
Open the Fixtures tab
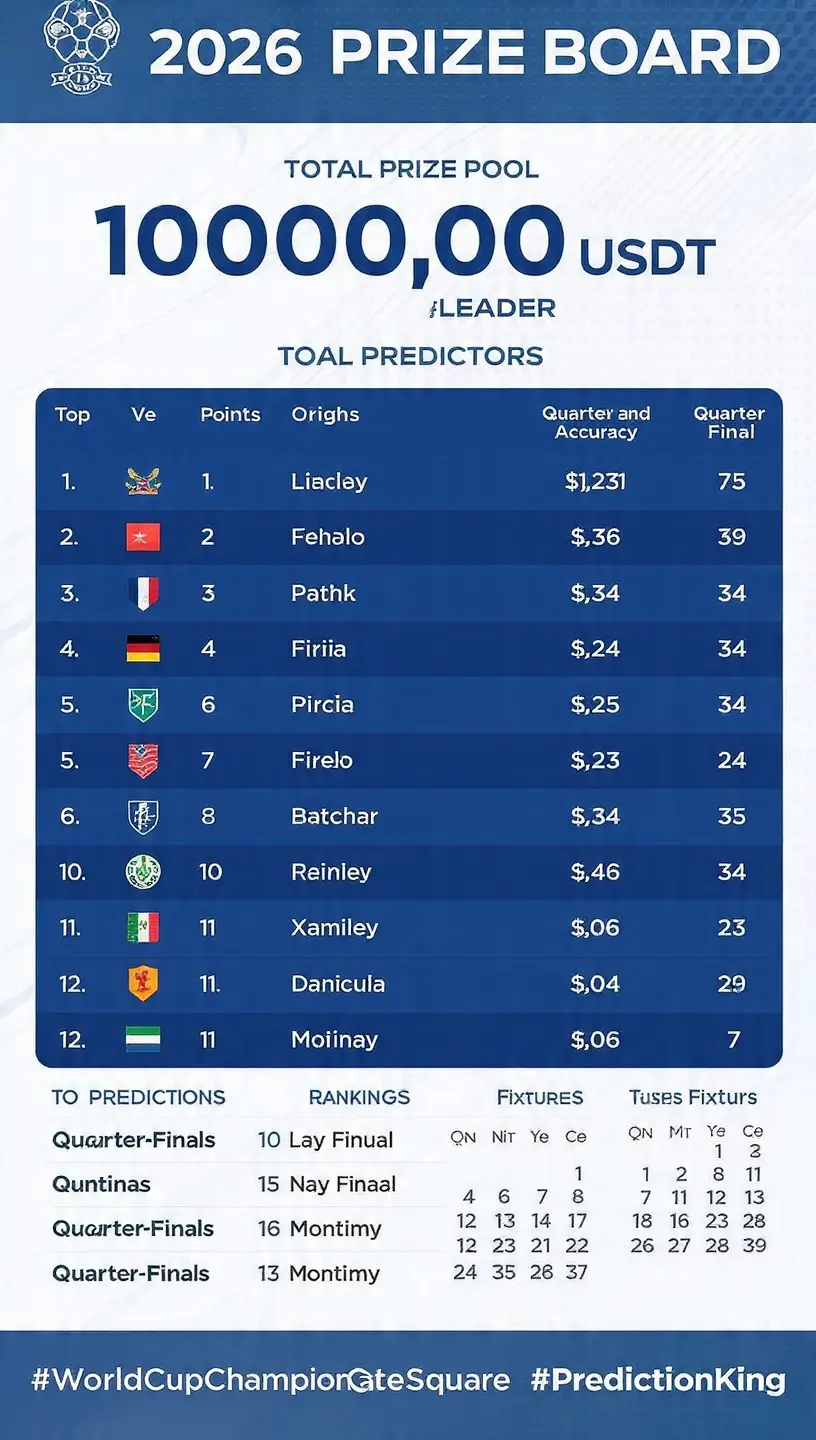540,1097
